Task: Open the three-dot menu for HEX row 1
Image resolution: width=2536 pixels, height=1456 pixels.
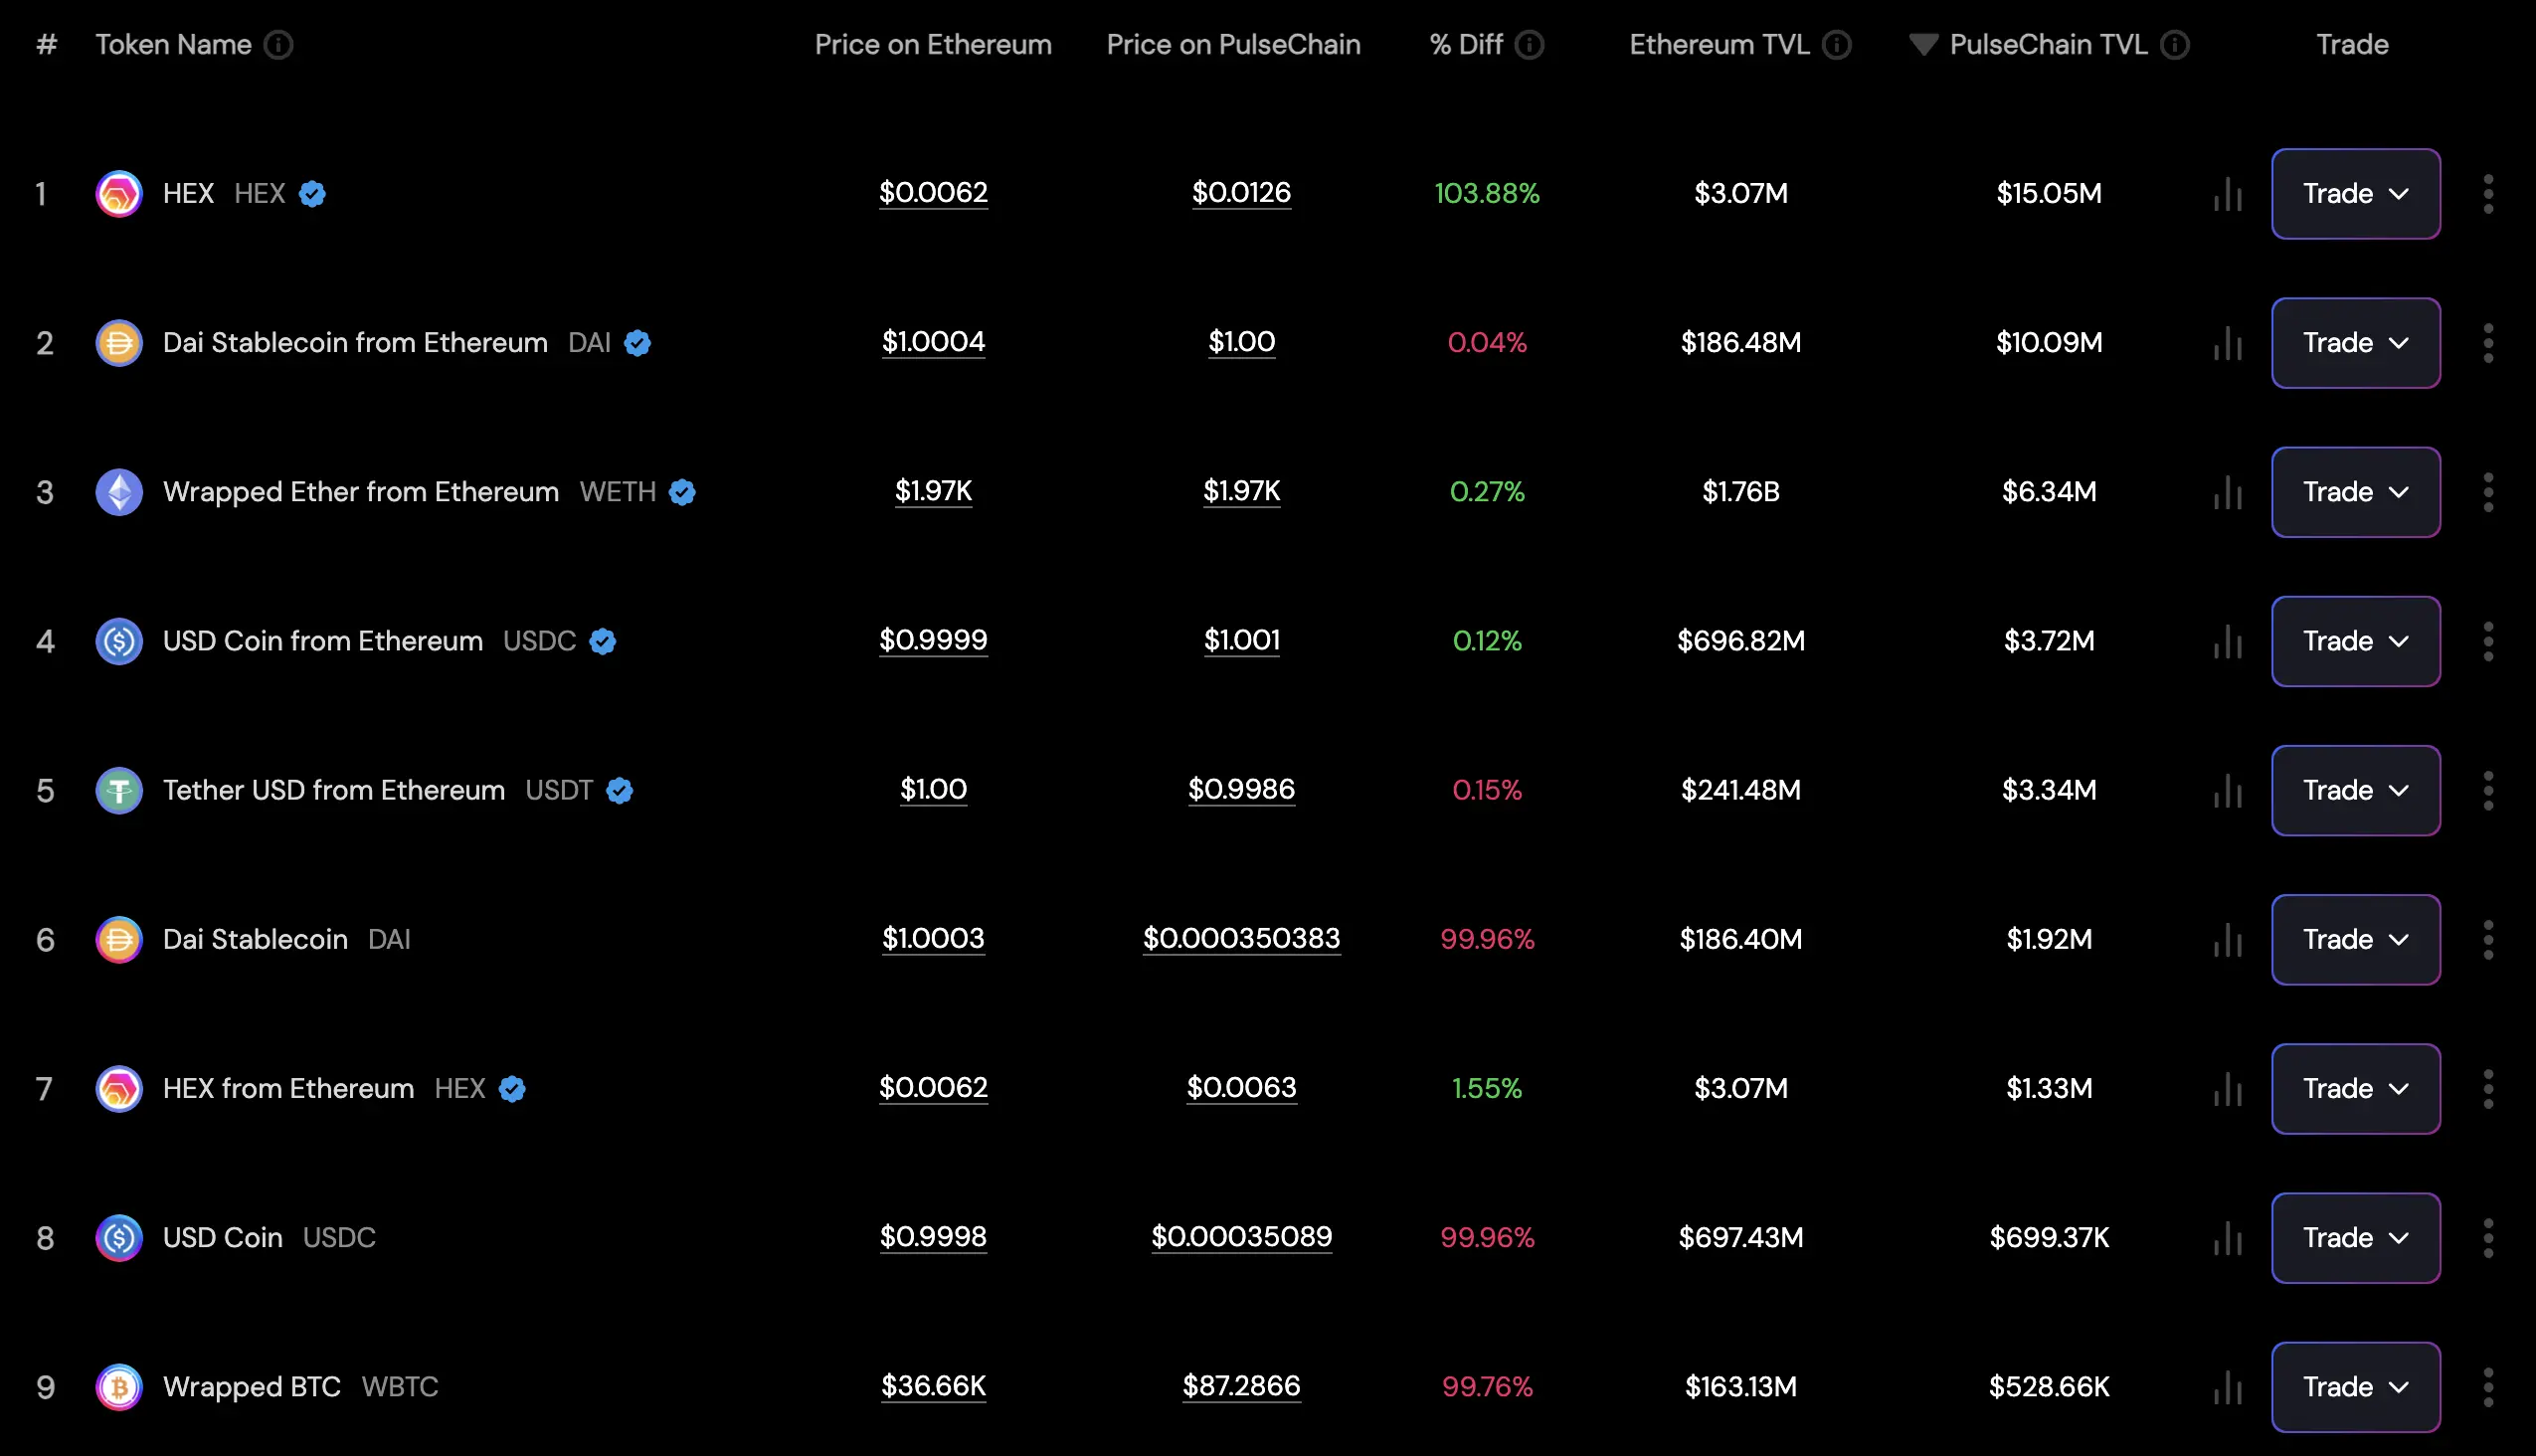Action: coord(2488,194)
